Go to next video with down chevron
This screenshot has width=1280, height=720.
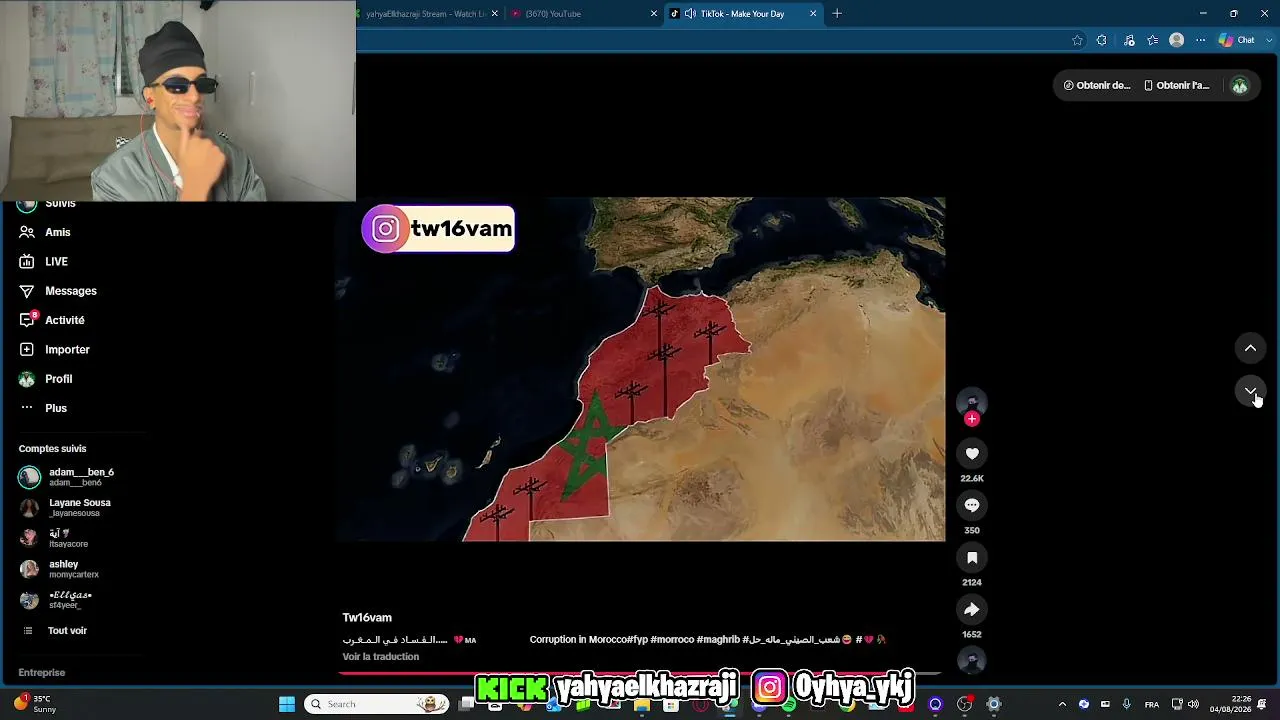[x=1250, y=391]
